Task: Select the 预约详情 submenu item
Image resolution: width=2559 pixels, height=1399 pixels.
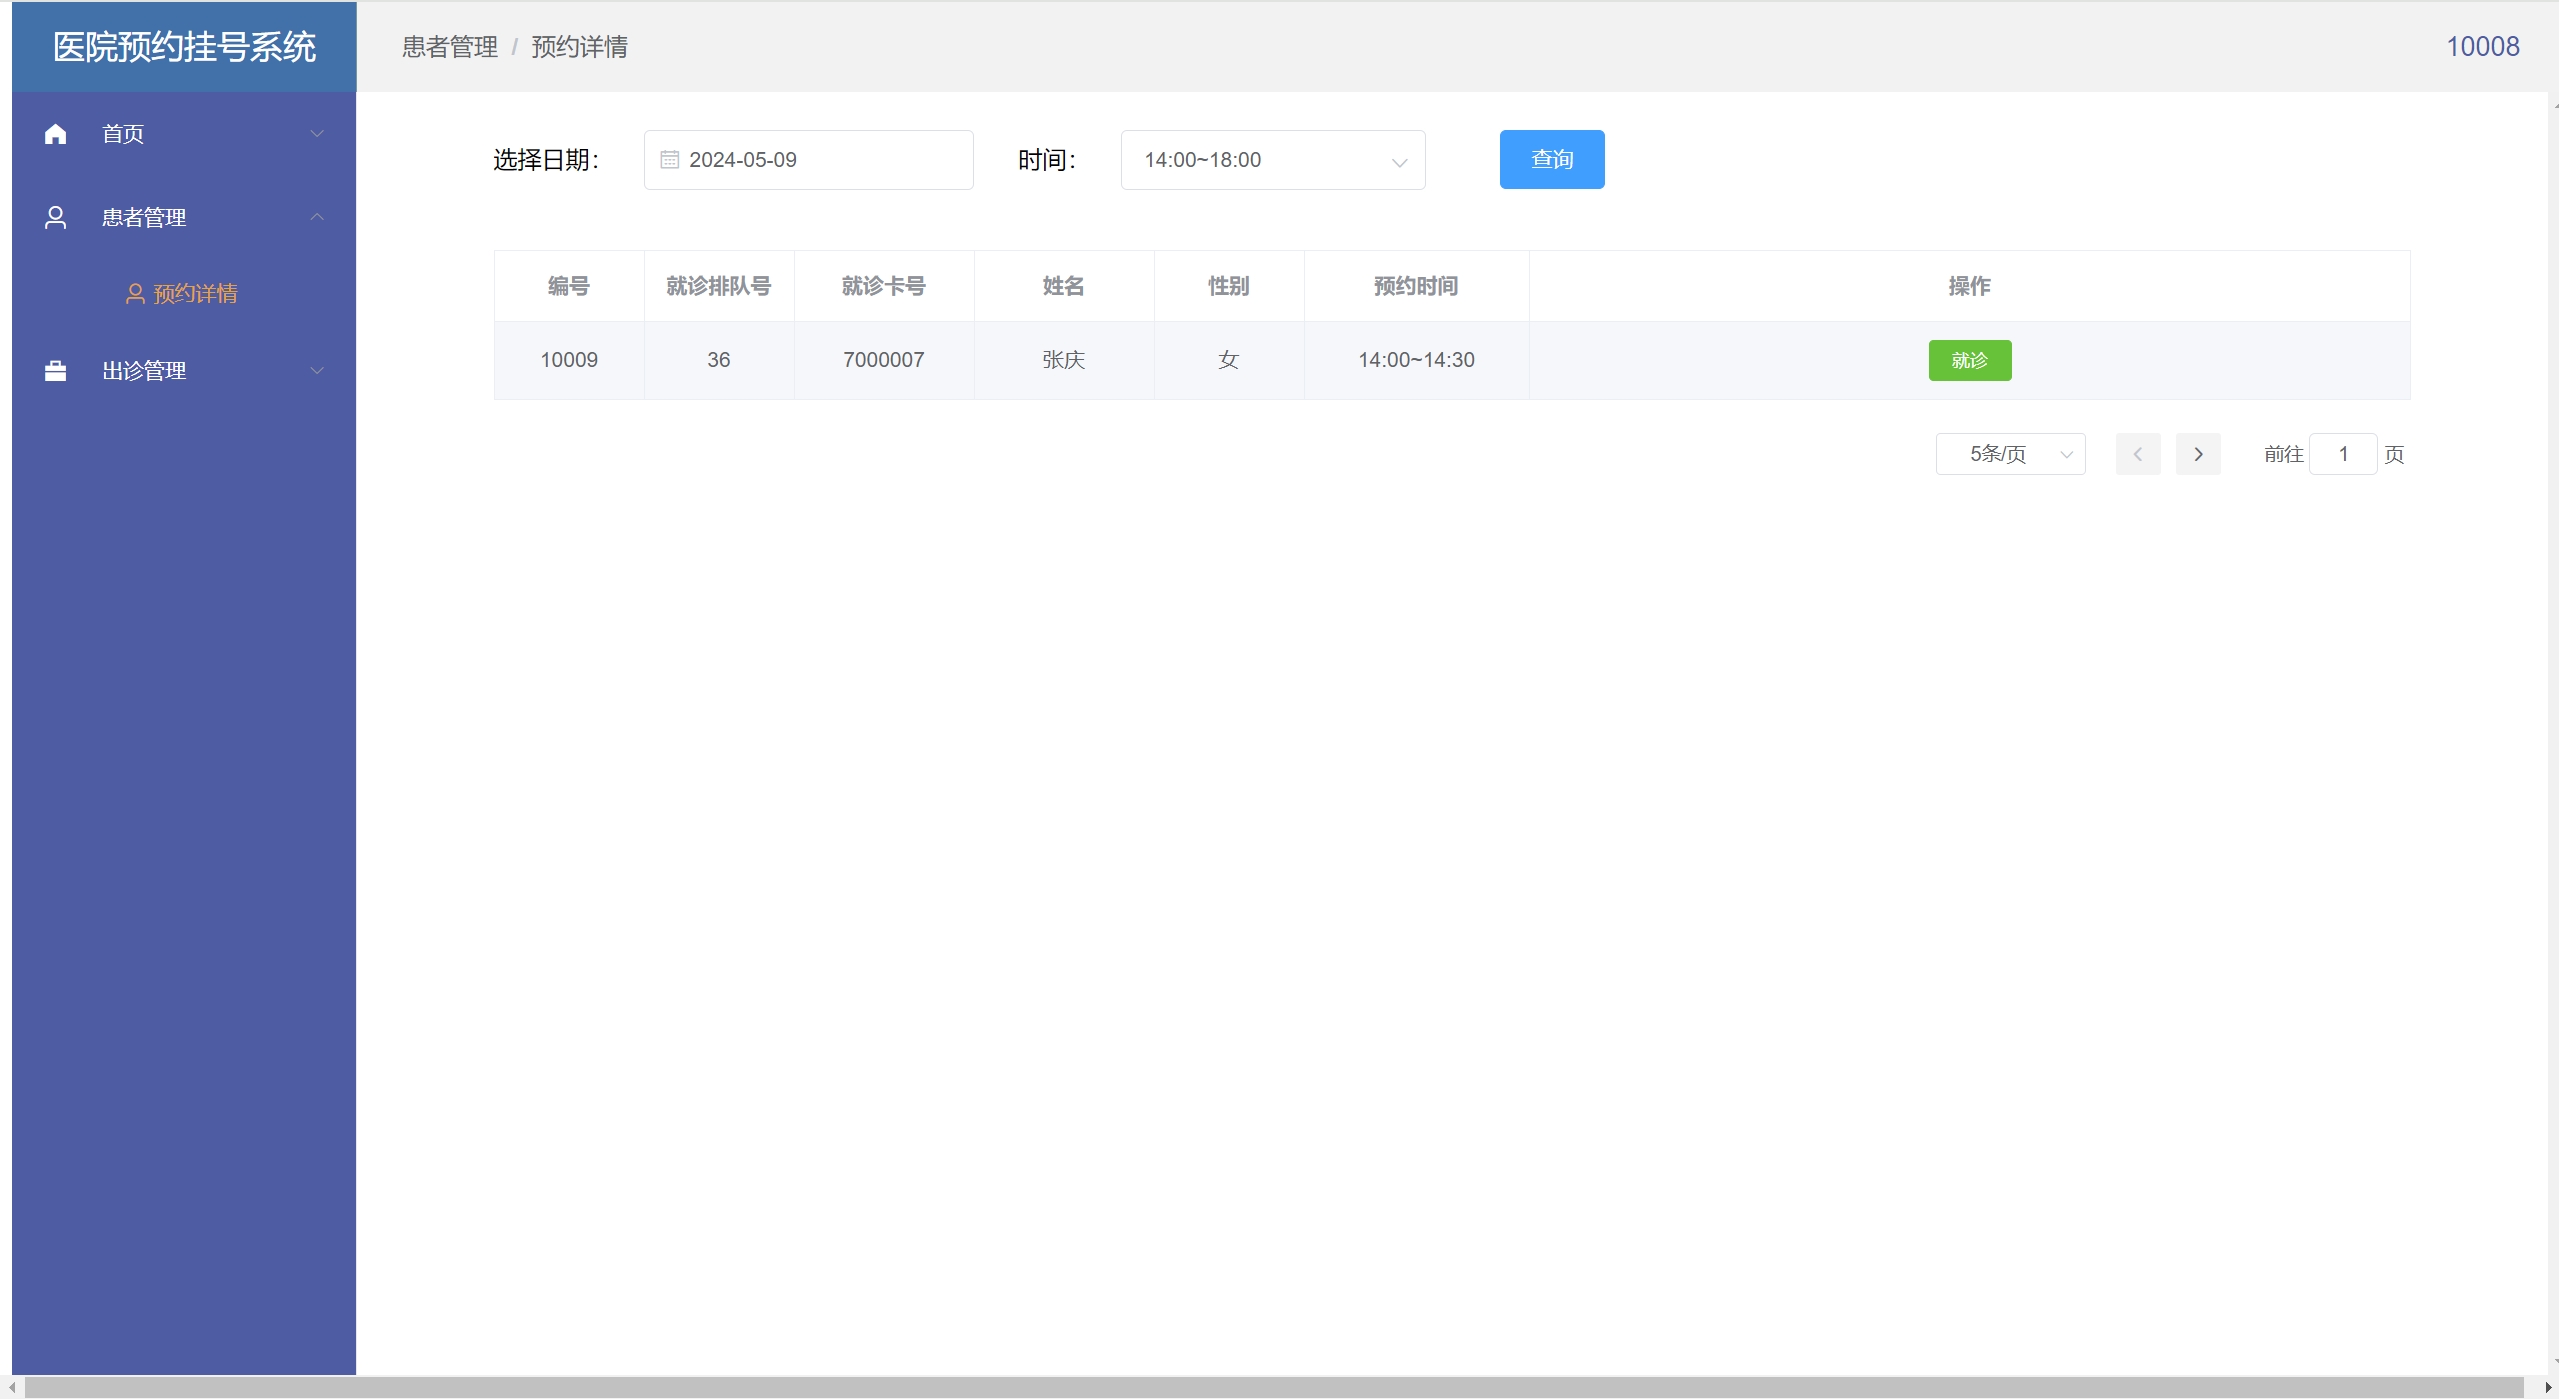Action: tap(195, 294)
